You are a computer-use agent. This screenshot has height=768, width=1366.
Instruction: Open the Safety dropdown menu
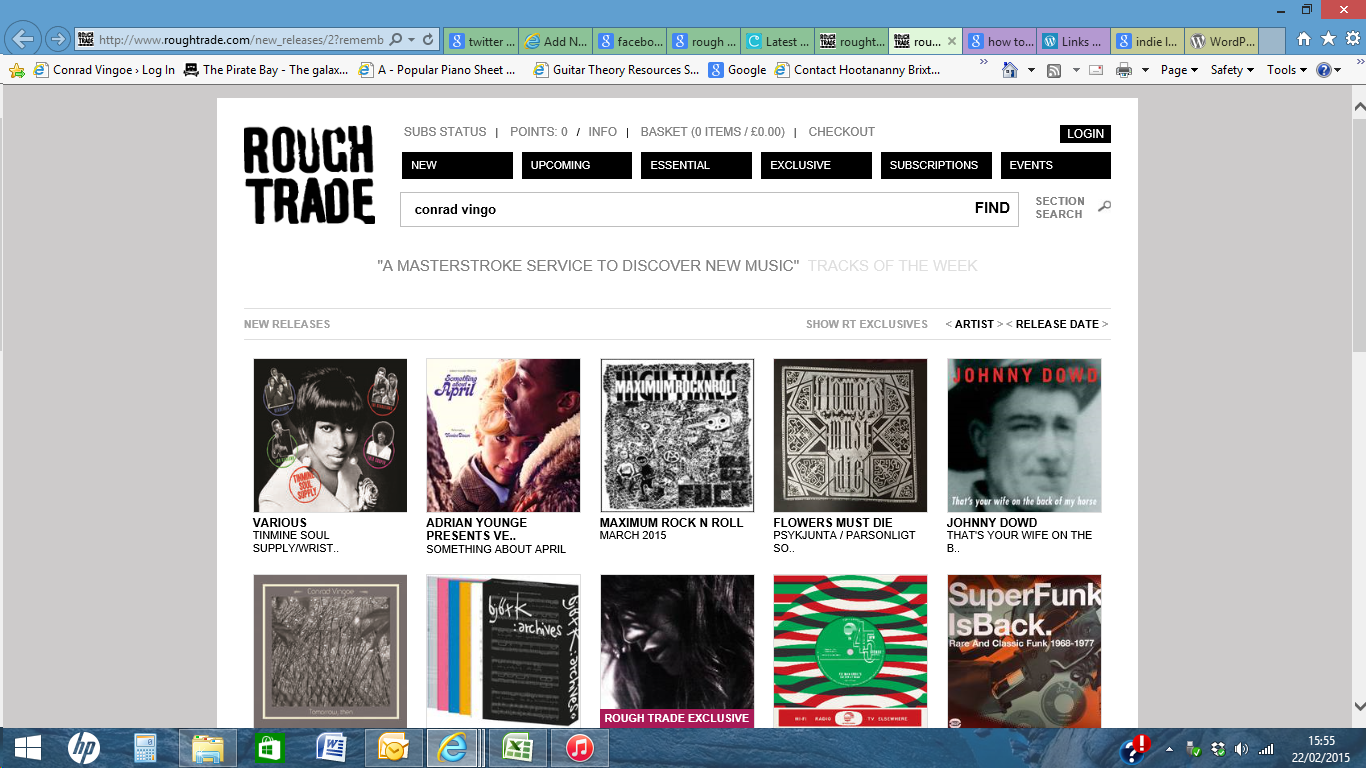[x=1232, y=70]
